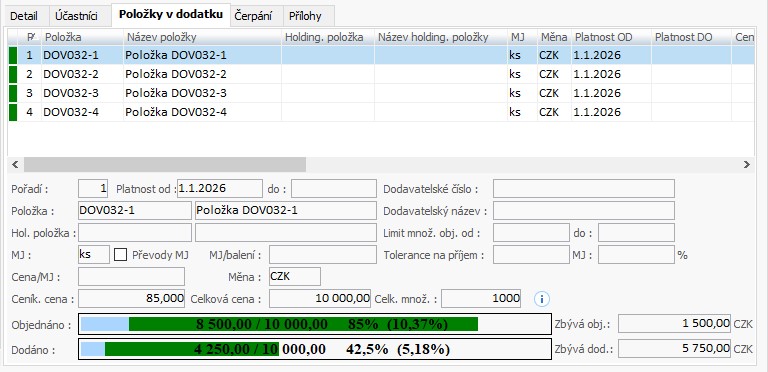Click the green status marker of row 1

click(x=13, y=55)
